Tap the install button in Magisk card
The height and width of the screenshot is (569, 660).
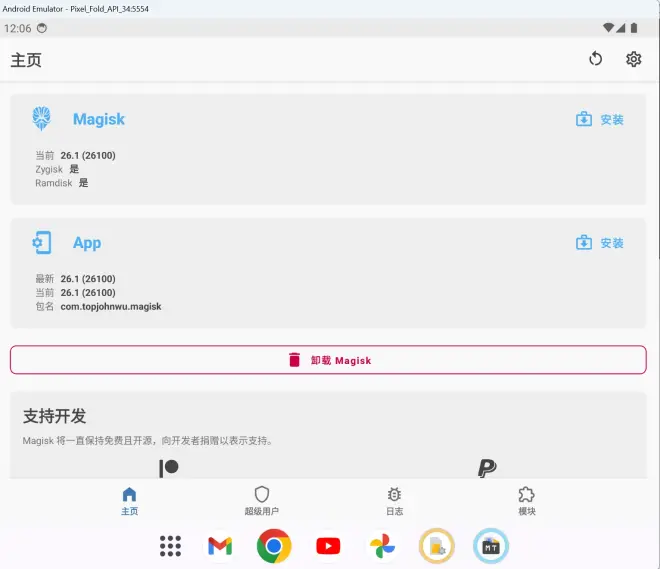600,120
